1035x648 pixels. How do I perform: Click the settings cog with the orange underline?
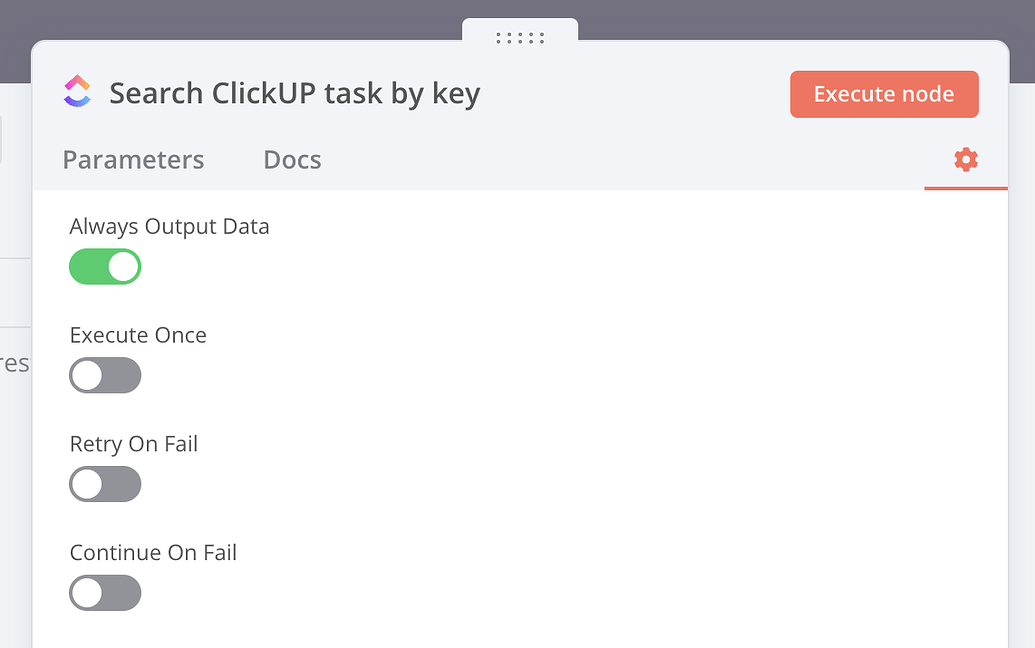[965, 159]
